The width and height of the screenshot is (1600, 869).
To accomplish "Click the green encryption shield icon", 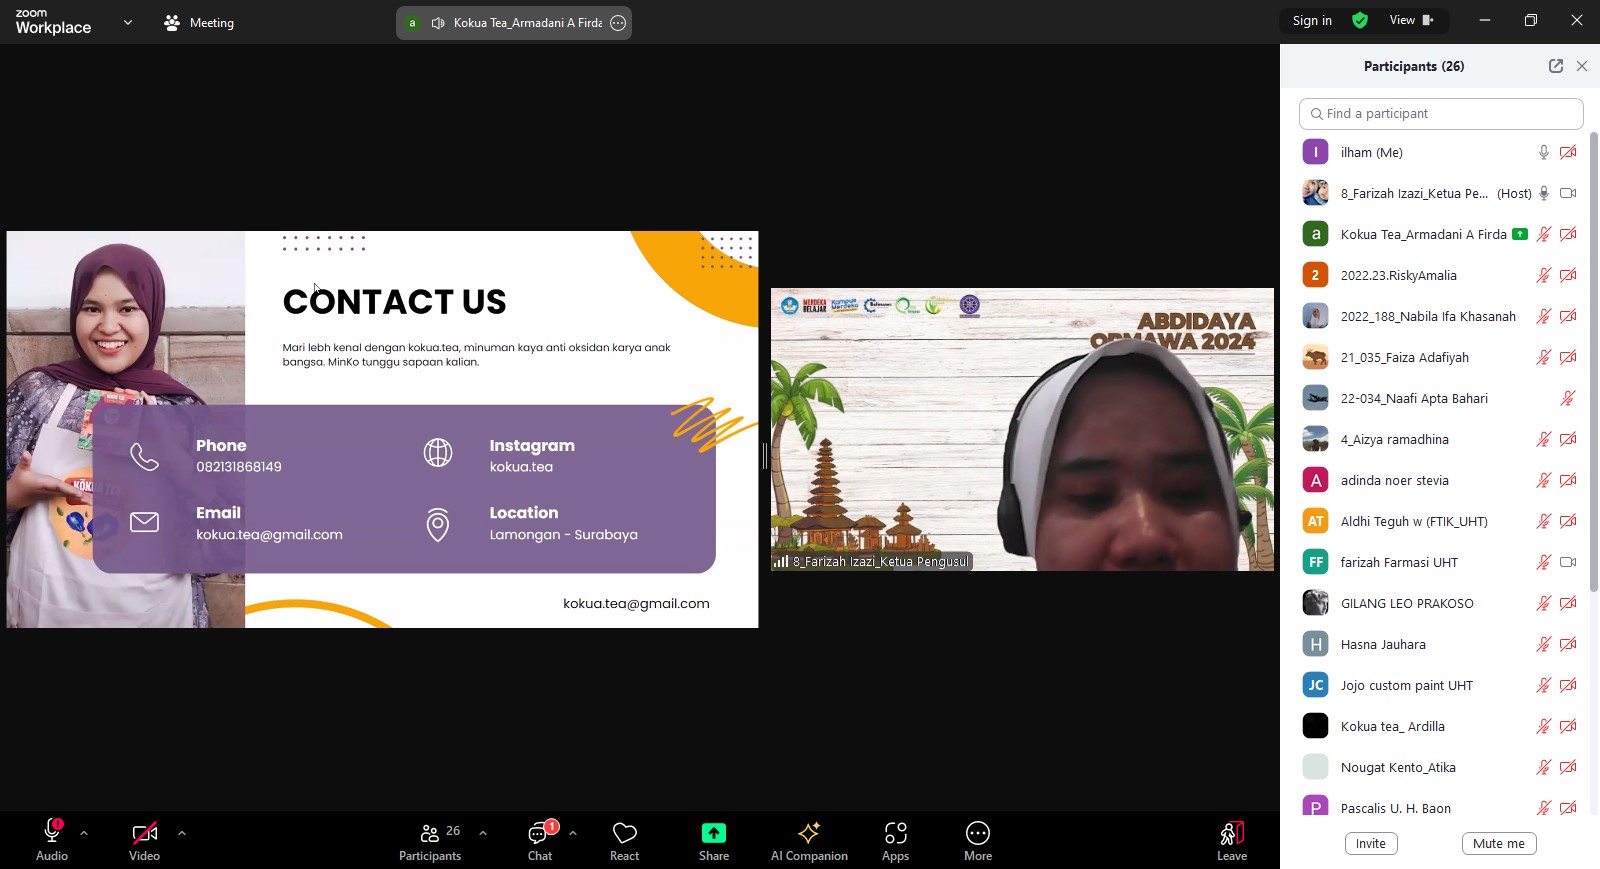I will (1360, 20).
